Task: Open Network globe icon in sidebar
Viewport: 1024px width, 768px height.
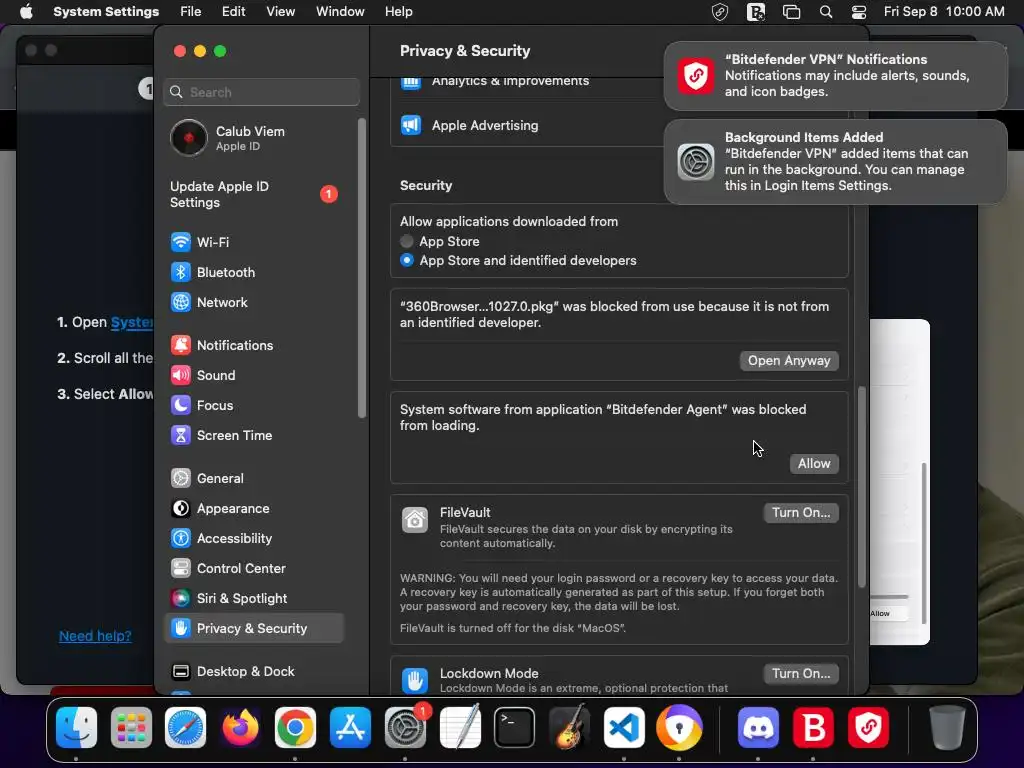Action: click(x=181, y=302)
